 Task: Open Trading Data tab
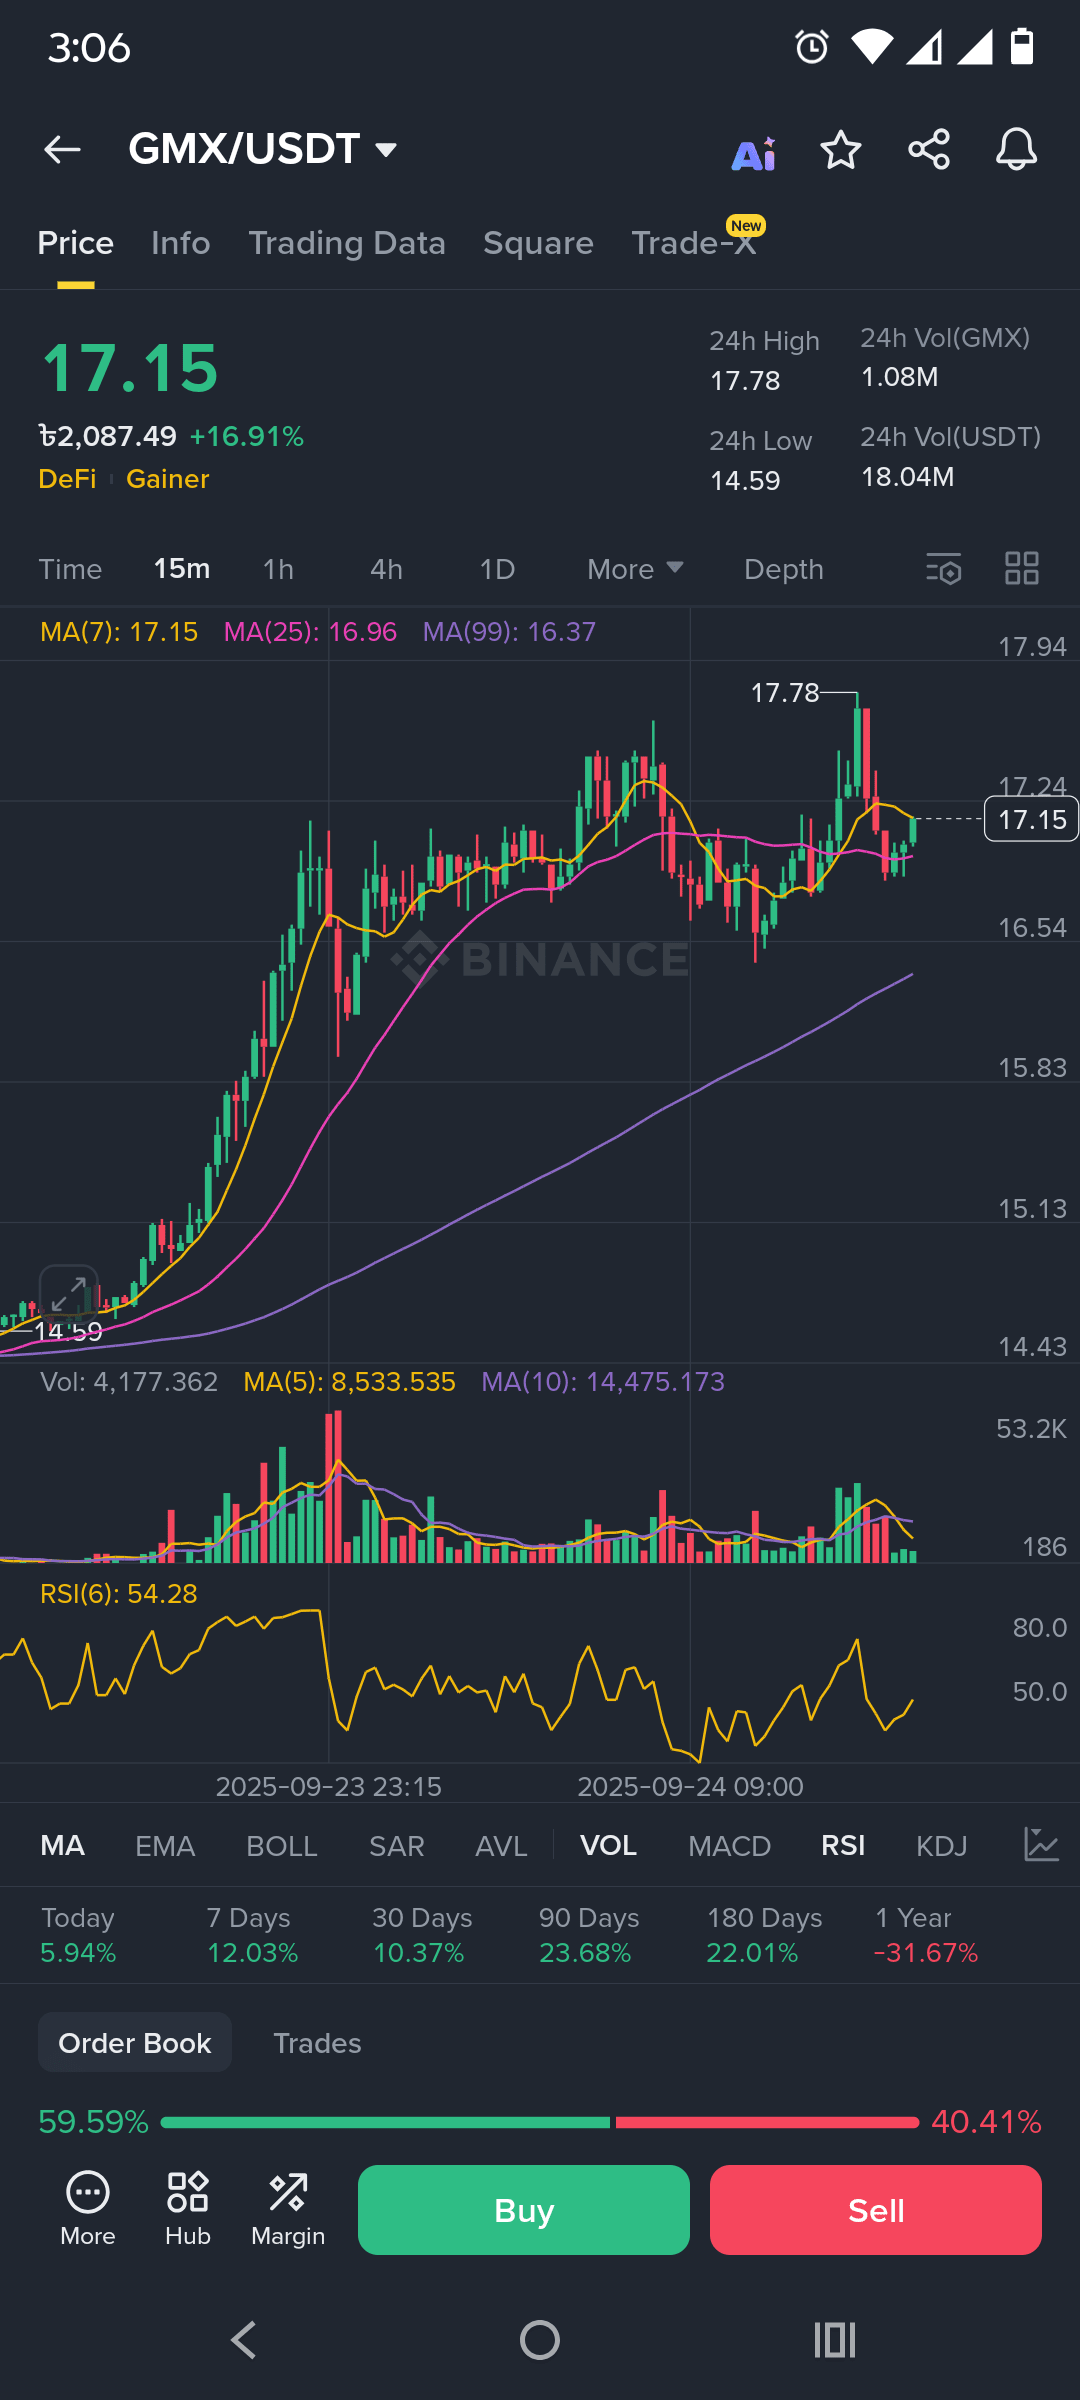[347, 243]
